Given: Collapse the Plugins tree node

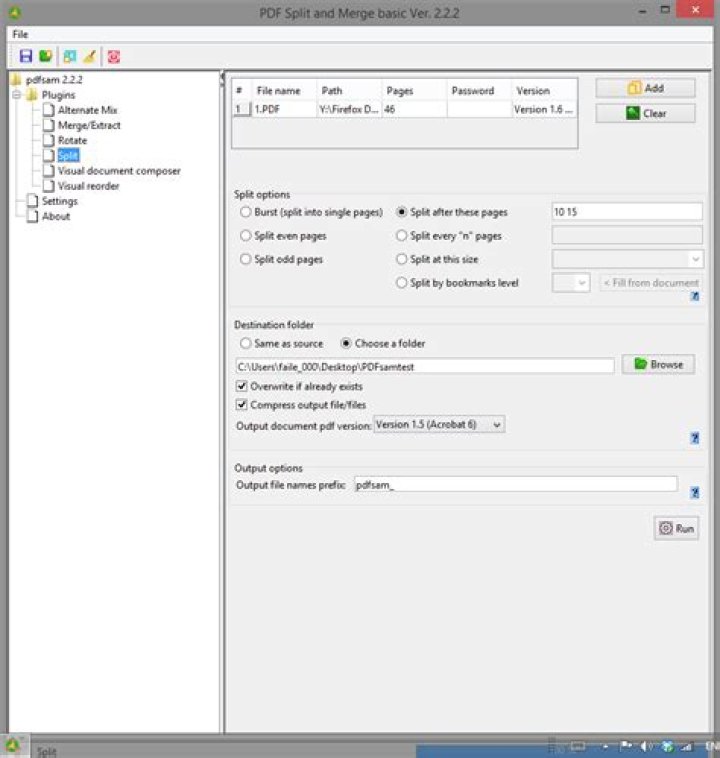Looking at the screenshot, I should click(x=17, y=95).
